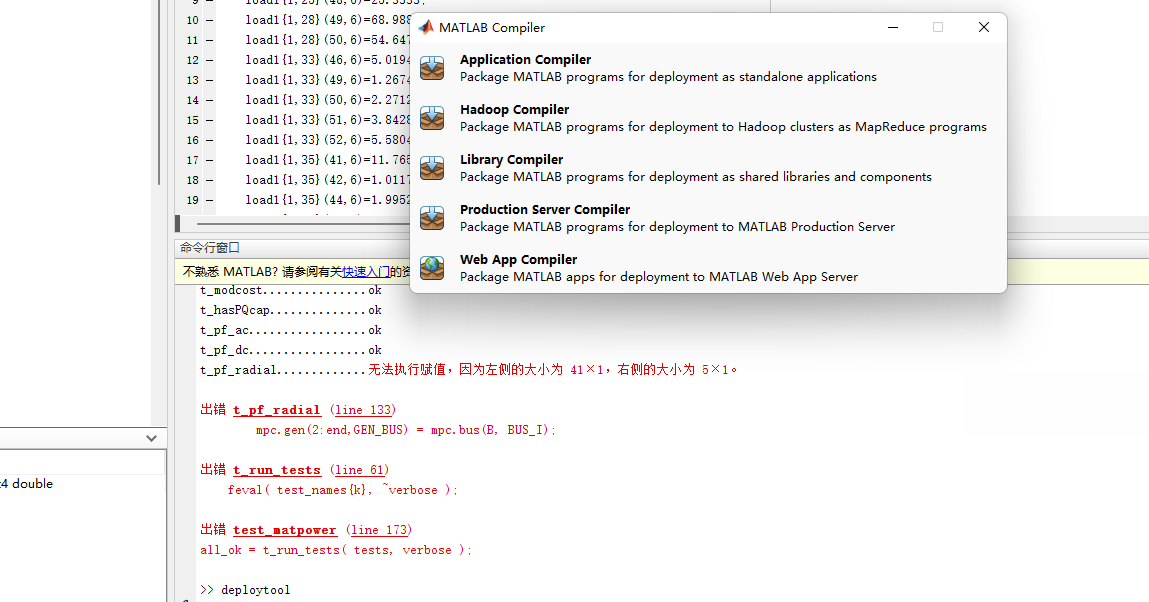Click the description about shared libraries and components

[x=696, y=176]
